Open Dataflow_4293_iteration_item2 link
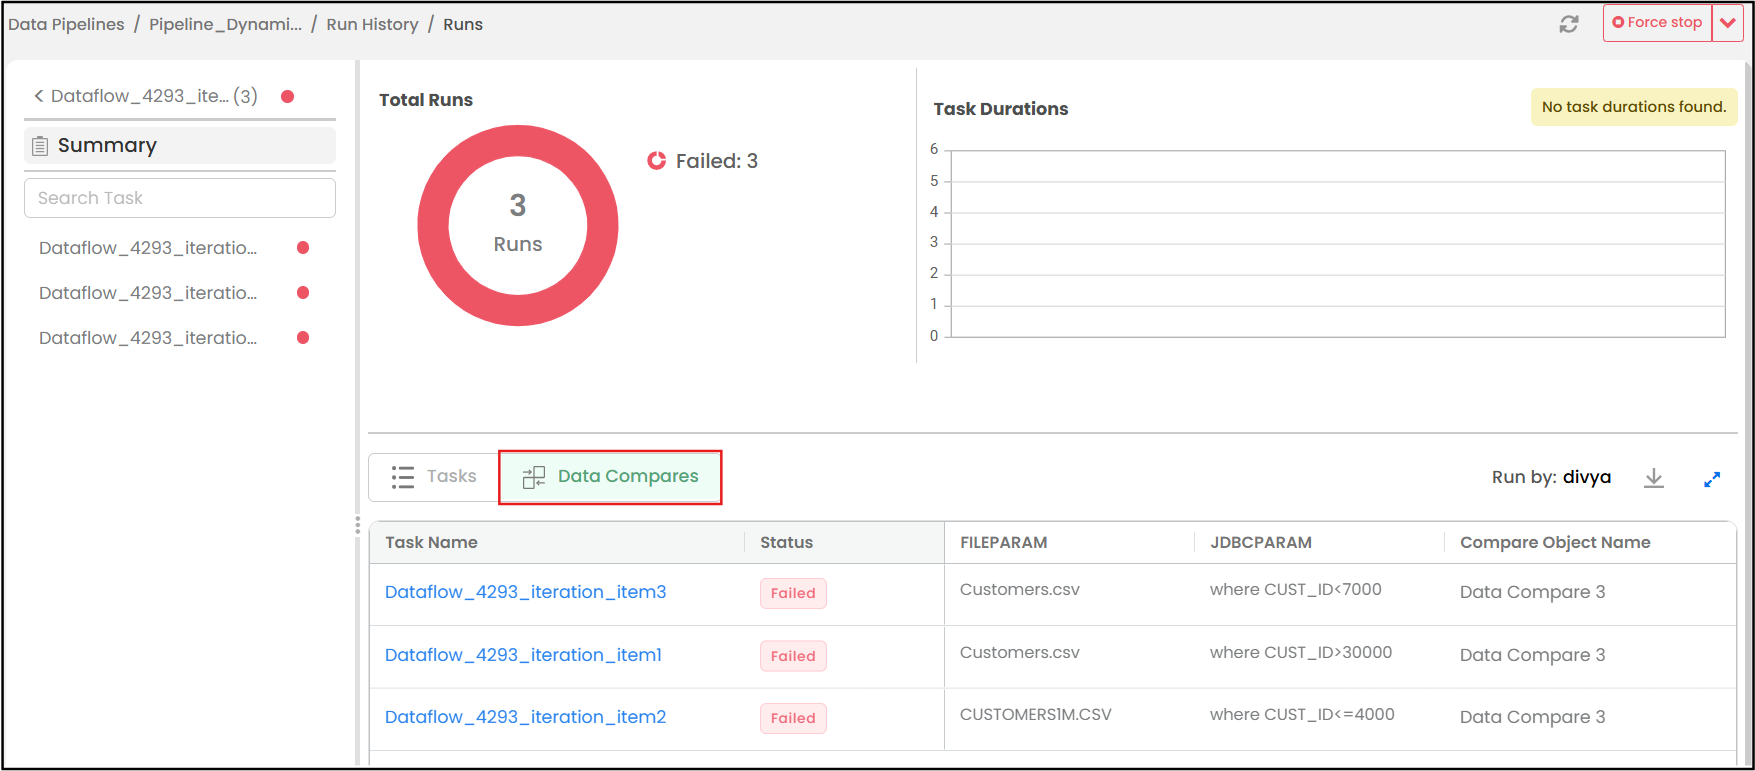The image size is (1755, 771). pos(525,717)
